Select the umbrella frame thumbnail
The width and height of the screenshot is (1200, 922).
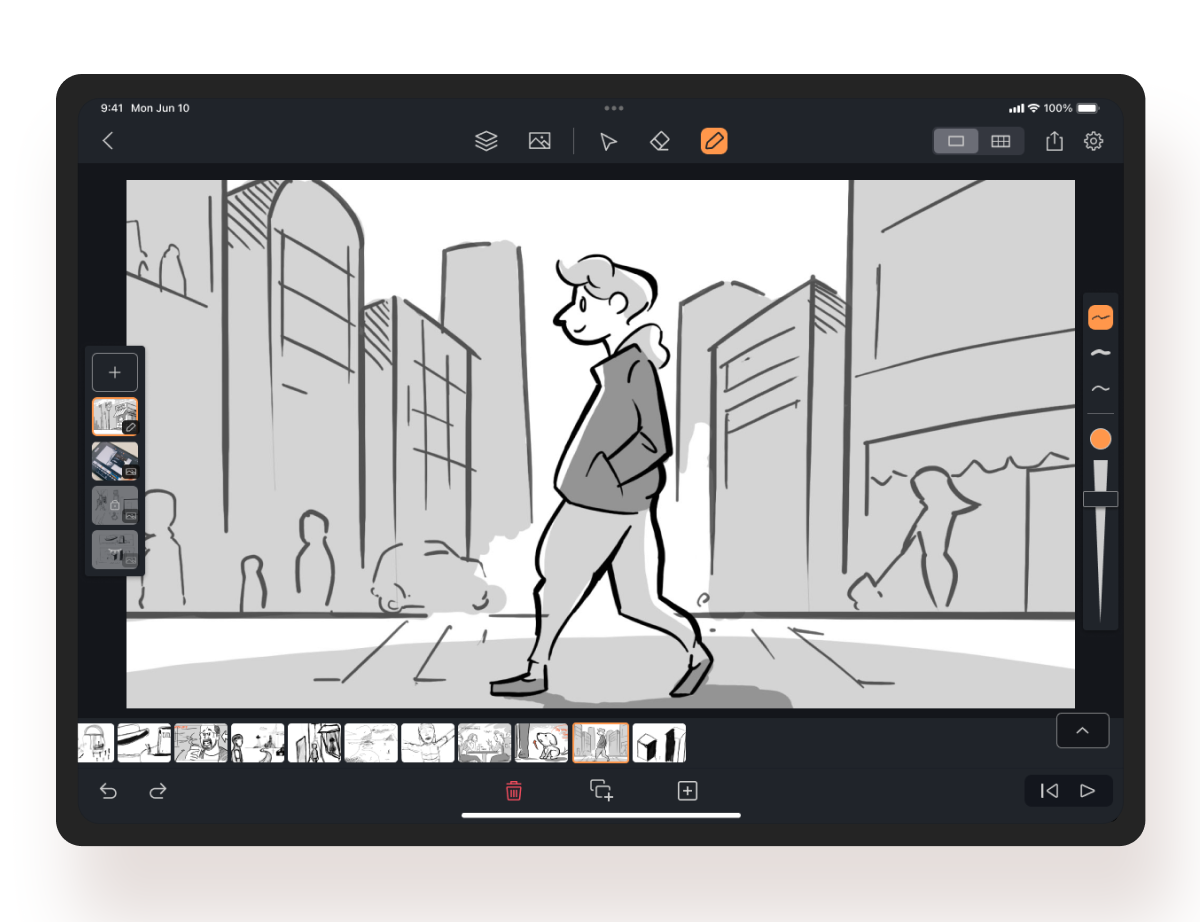pyautogui.click(x=96, y=743)
